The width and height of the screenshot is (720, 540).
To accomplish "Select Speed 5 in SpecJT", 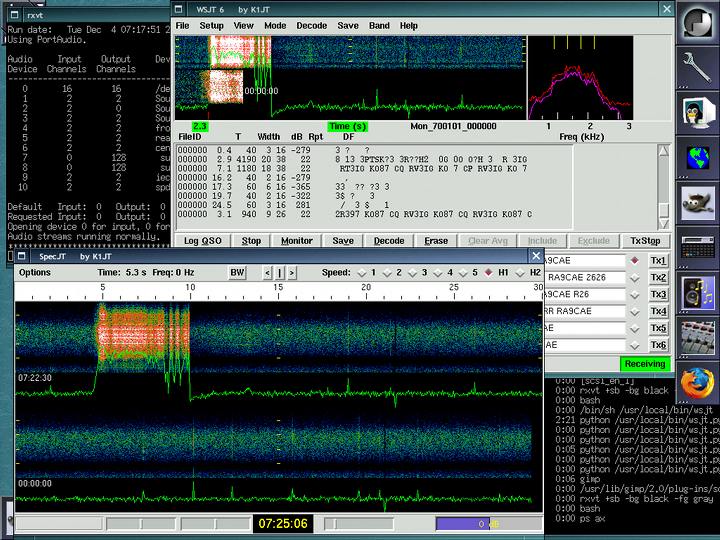I will [463, 273].
